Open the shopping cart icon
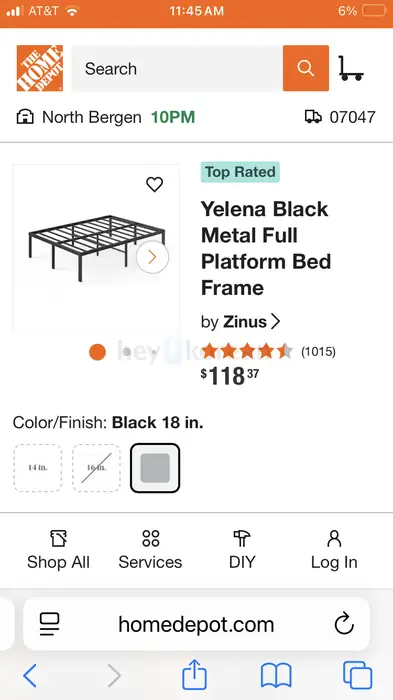This screenshot has width=393, height=700. (x=351, y=68)
